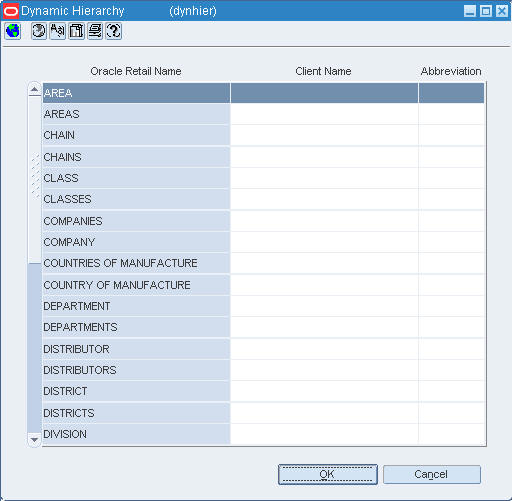Click the scrollbar down arrow
The width and height of the screenshot is (512, 501).
click(x=34, y=439)
